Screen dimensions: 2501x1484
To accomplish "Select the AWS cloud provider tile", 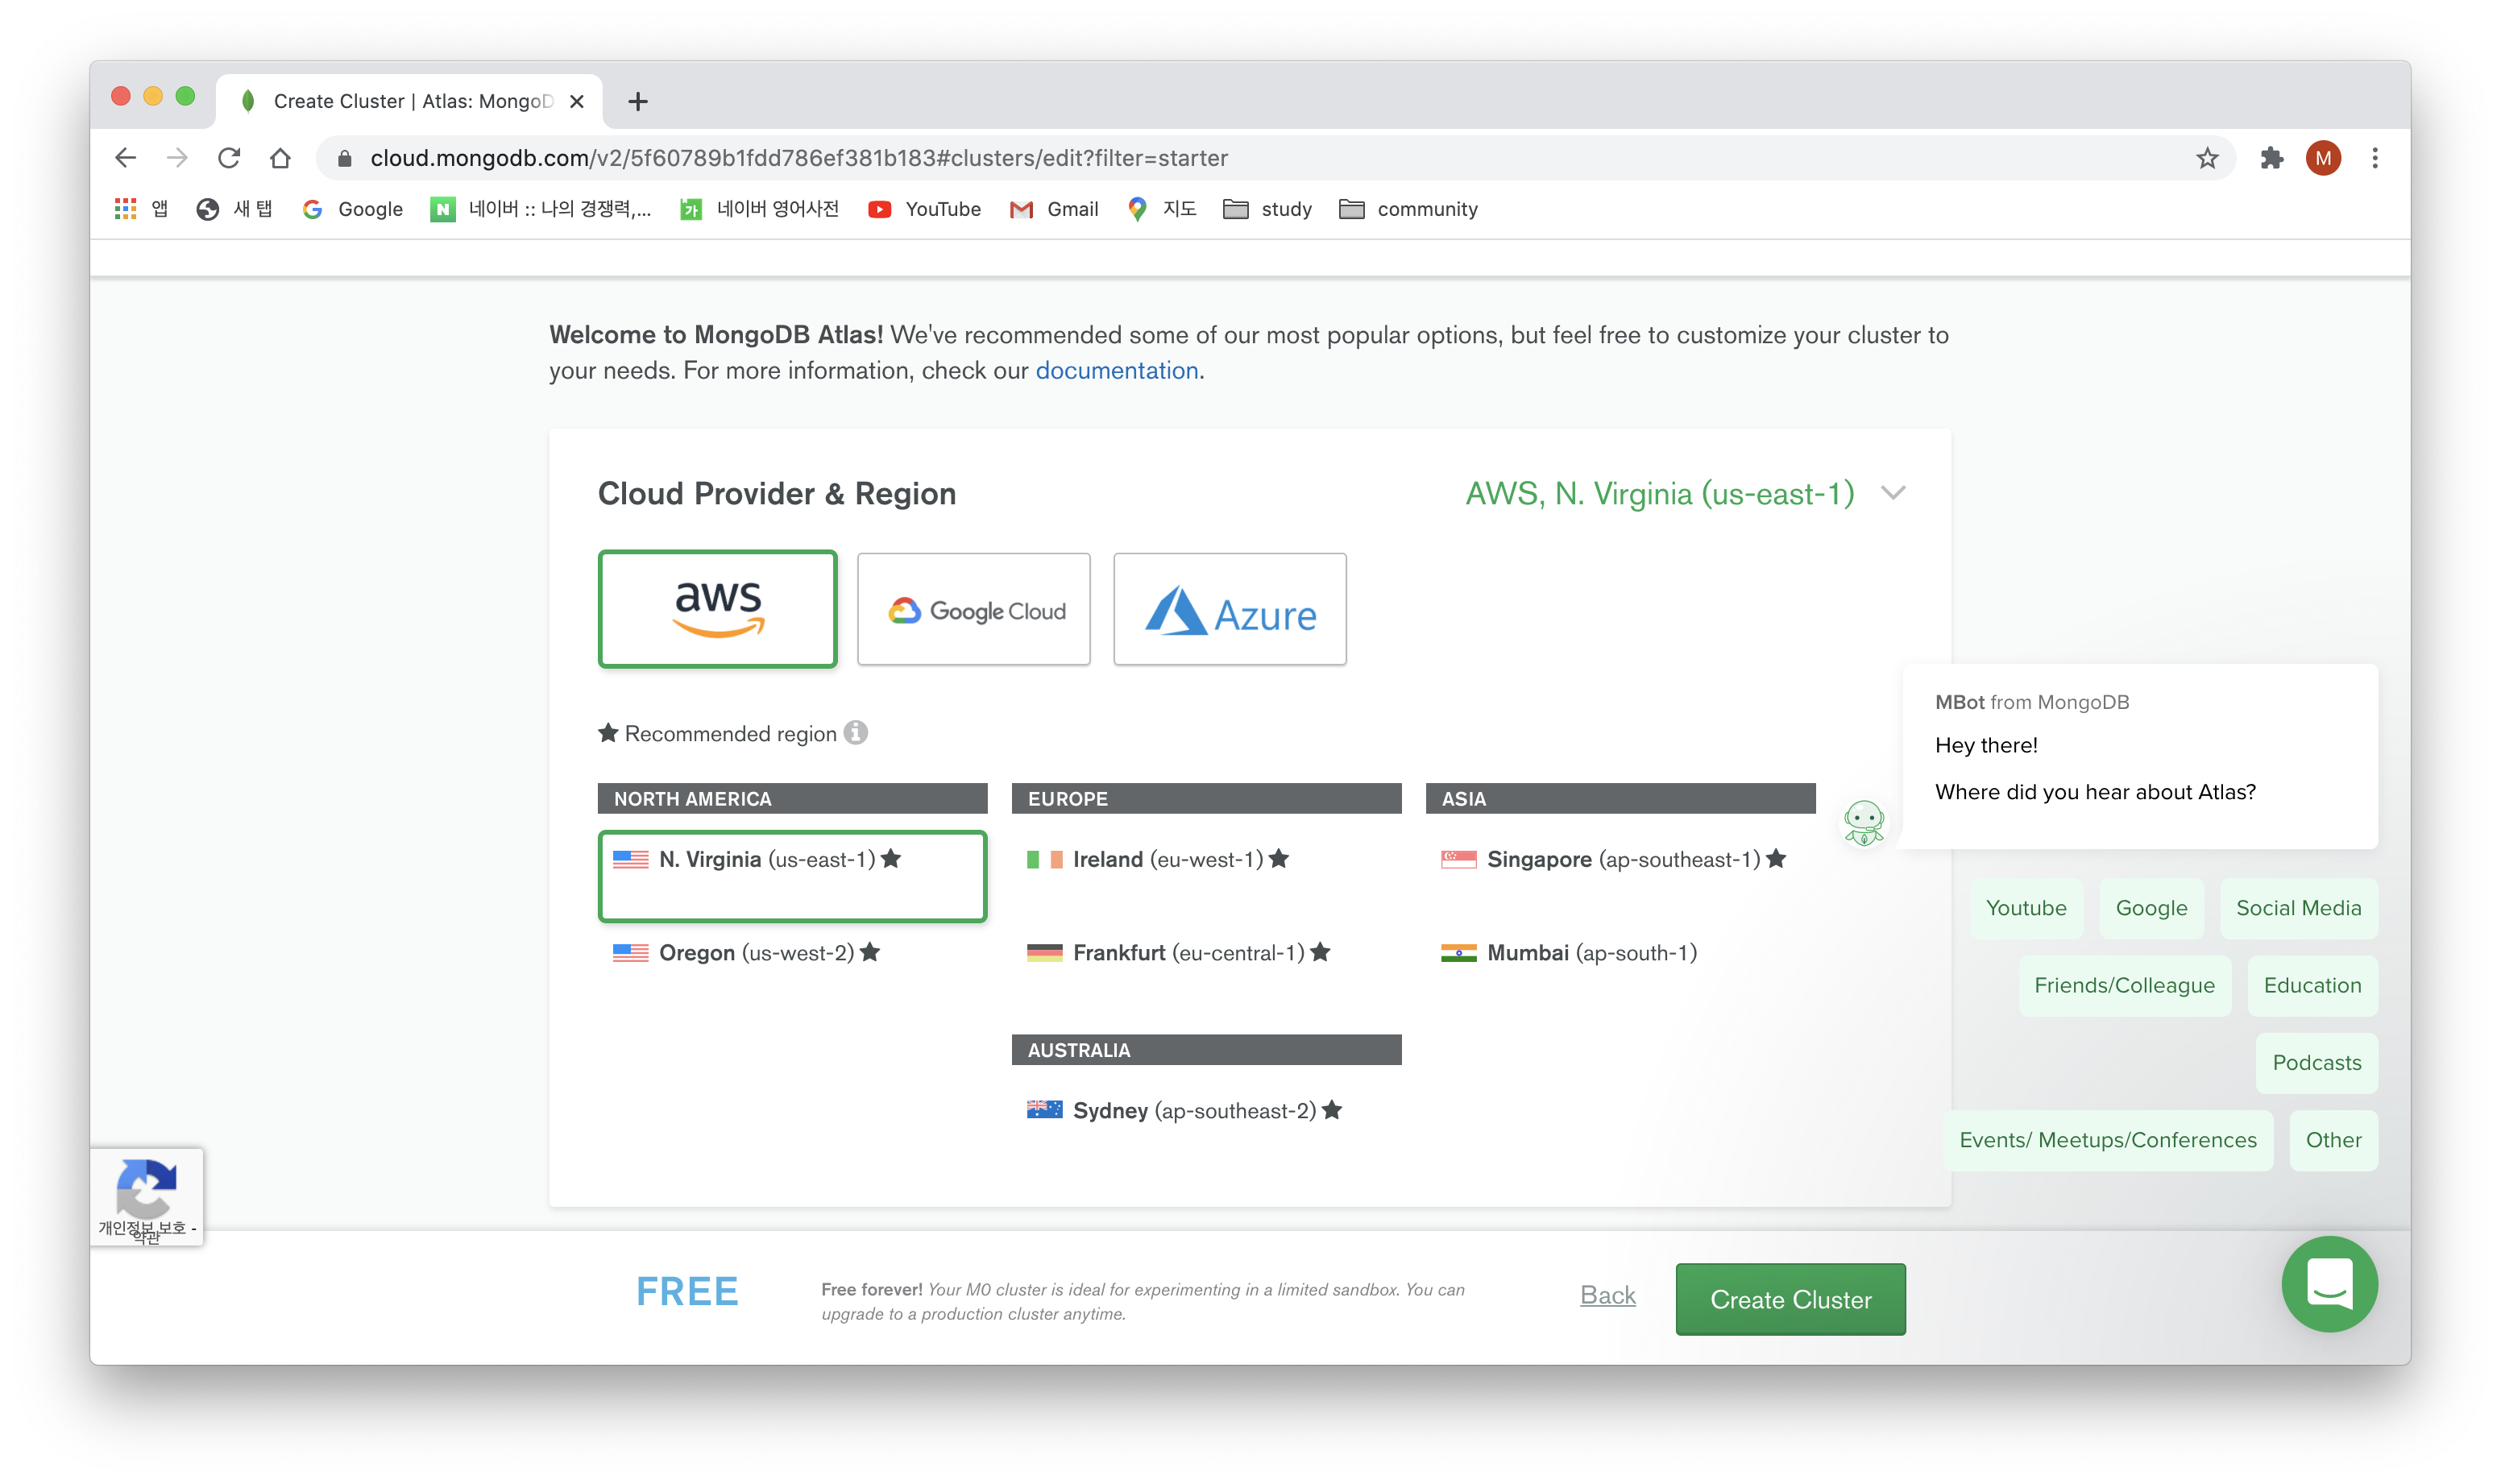I will 717,608.
